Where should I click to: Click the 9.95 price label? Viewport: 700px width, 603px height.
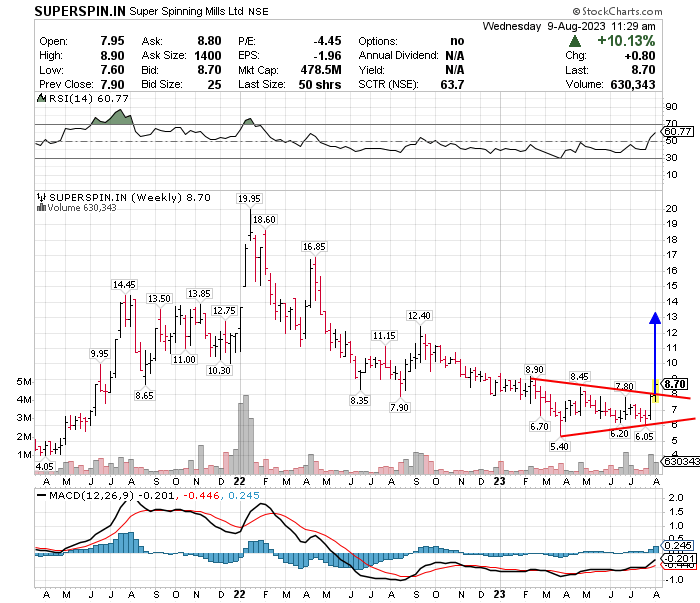tap(100, 353)
